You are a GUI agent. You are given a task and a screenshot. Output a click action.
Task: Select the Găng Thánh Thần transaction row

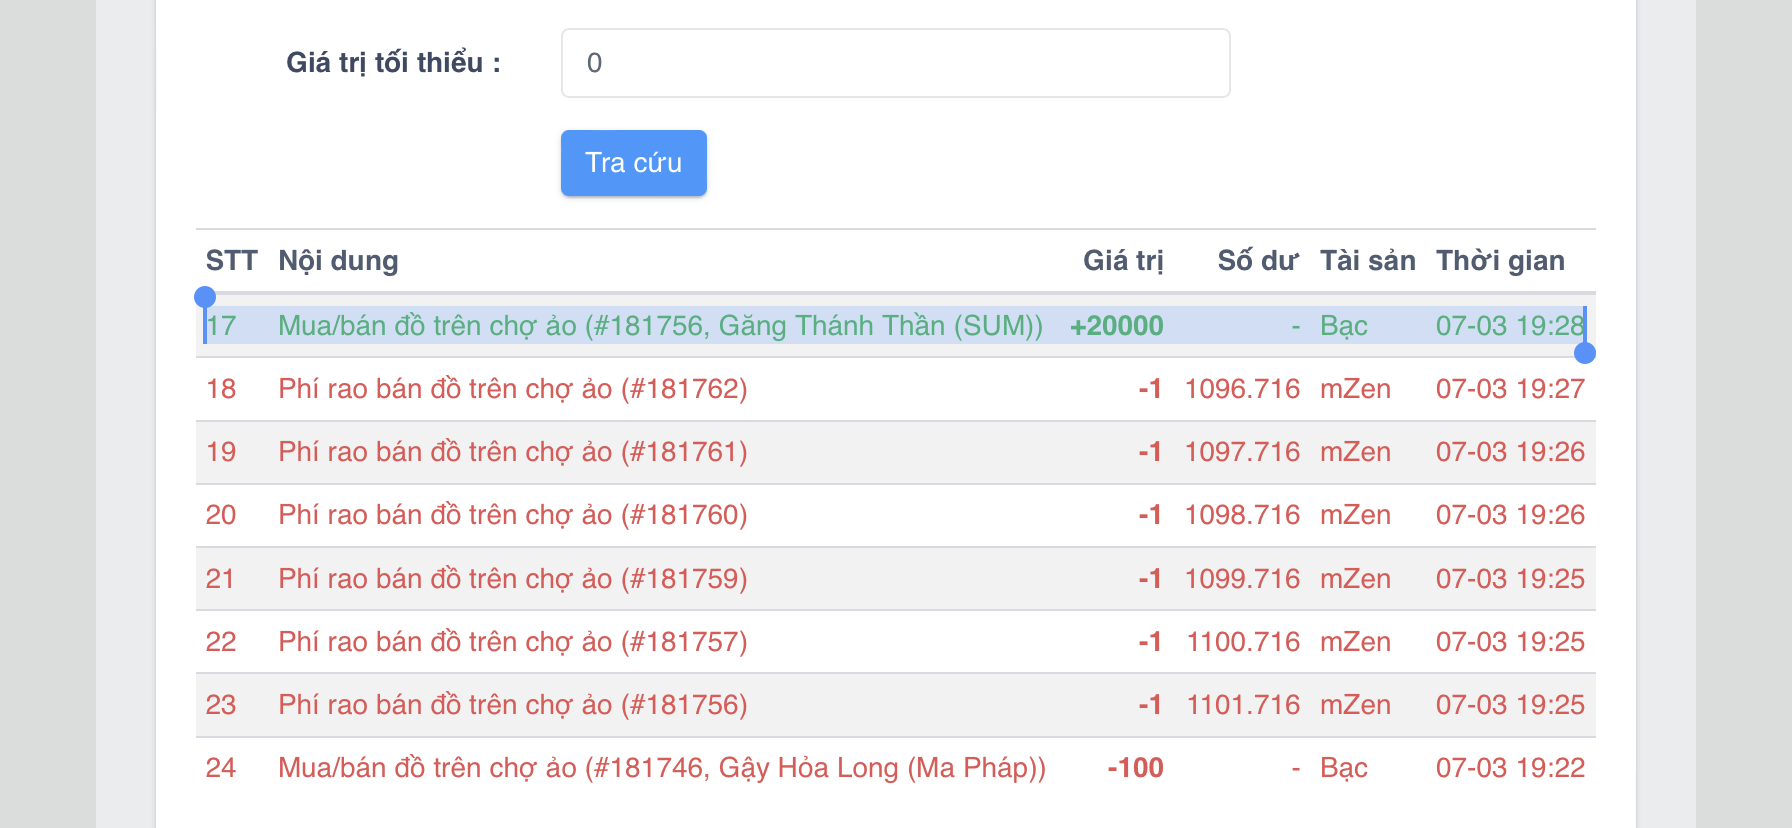[660, 326]
